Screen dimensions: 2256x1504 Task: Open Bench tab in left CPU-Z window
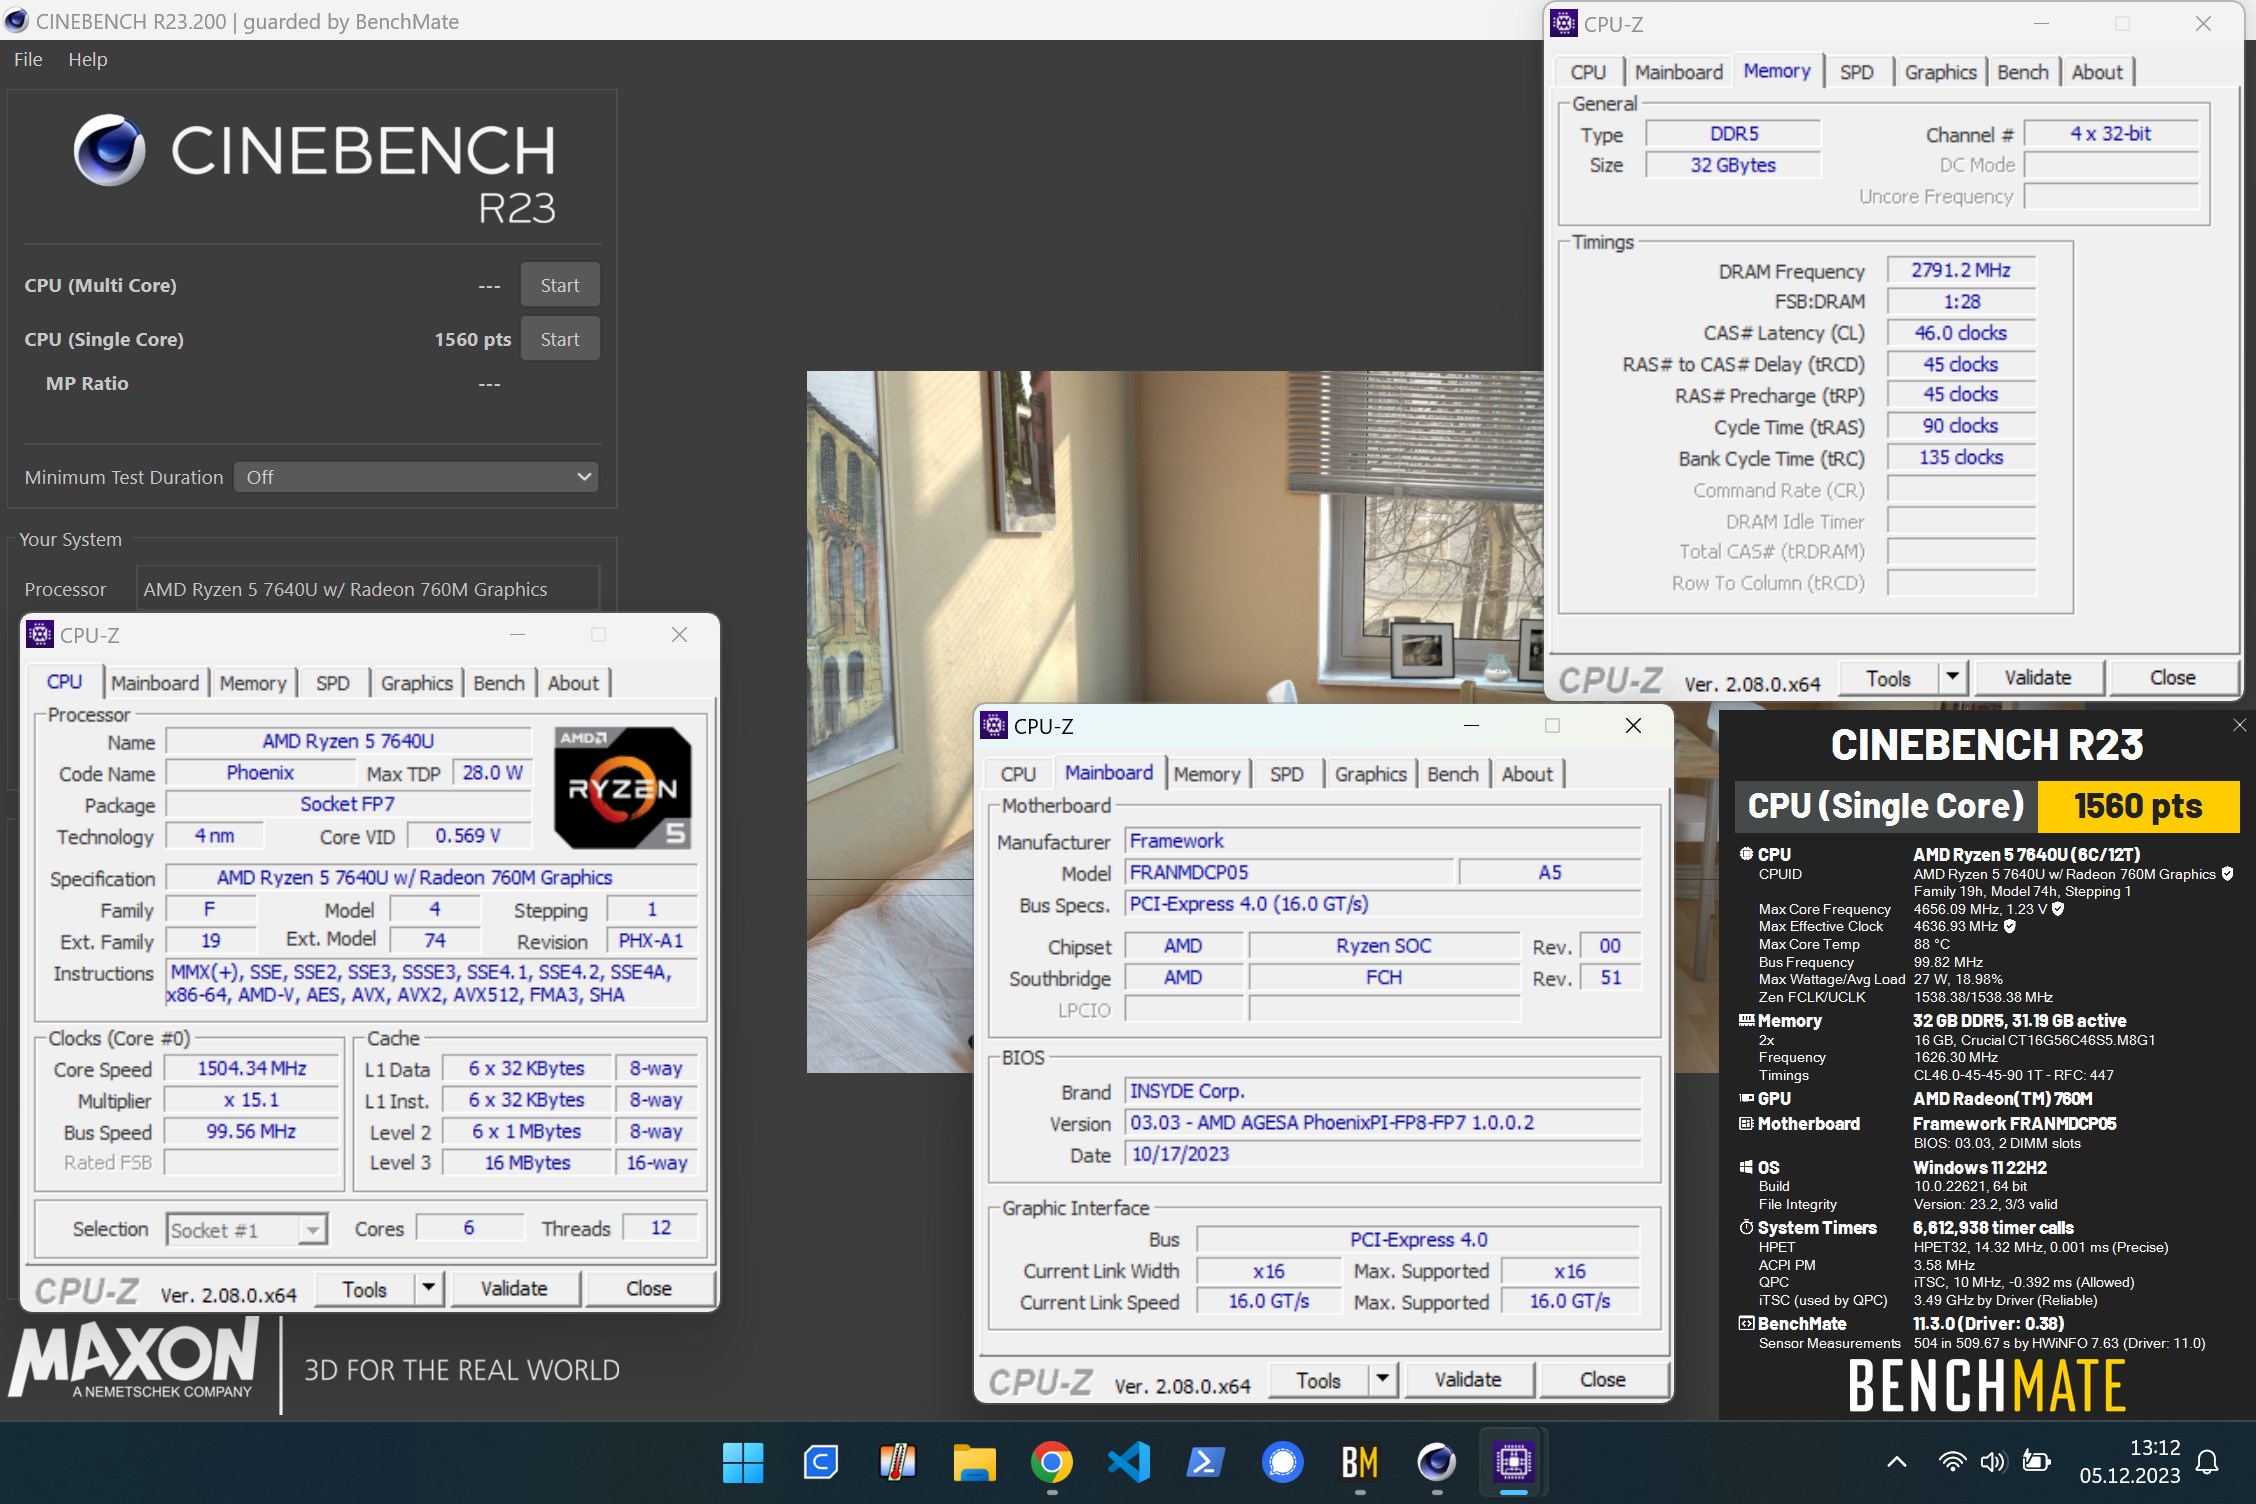click(499, 683)
